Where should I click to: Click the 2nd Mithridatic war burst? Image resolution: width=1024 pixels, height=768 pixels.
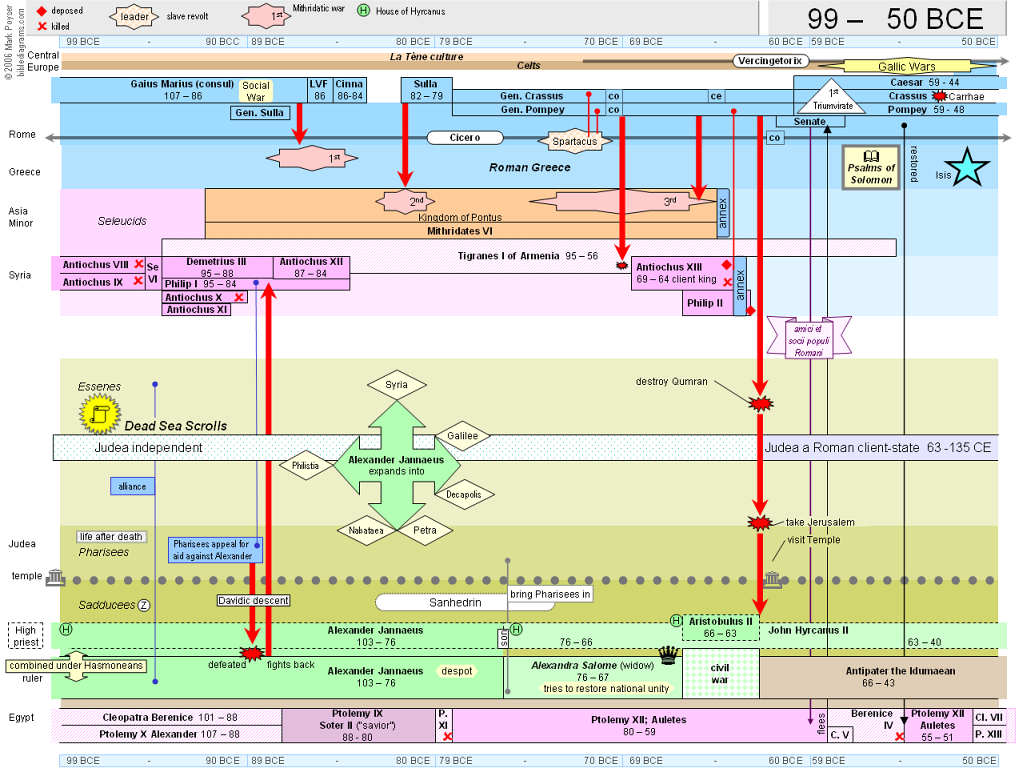(x=406, y=202)
